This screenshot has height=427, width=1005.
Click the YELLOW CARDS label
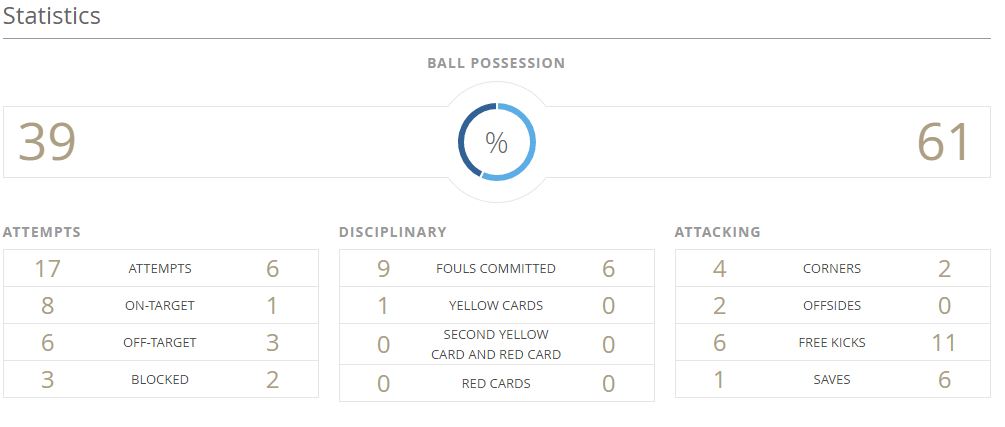496,306
